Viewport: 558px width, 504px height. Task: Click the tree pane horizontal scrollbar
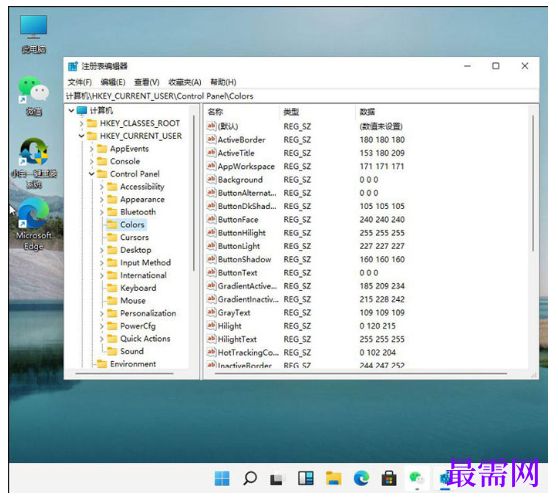pos(125,373)
